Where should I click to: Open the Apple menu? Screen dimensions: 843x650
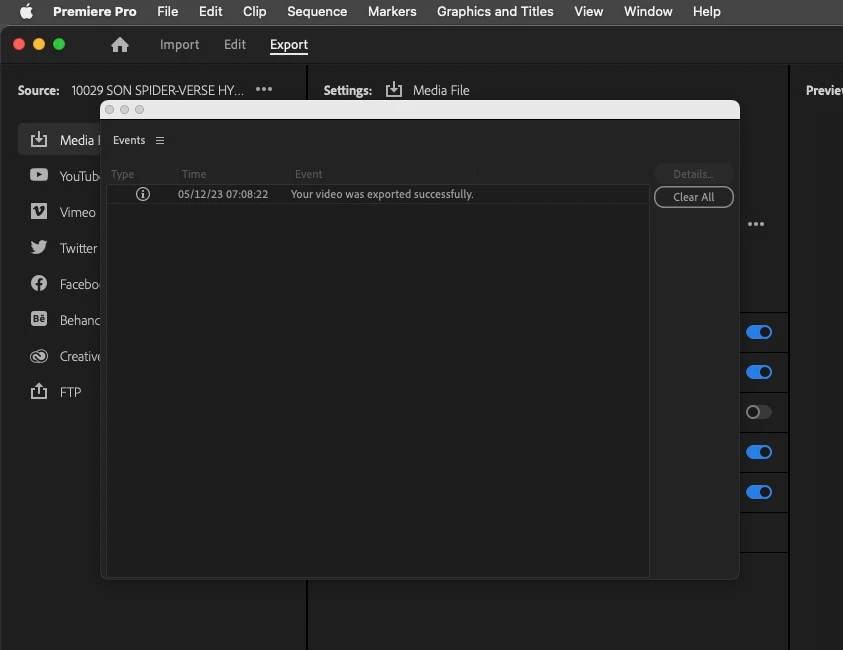pos(26,11)
